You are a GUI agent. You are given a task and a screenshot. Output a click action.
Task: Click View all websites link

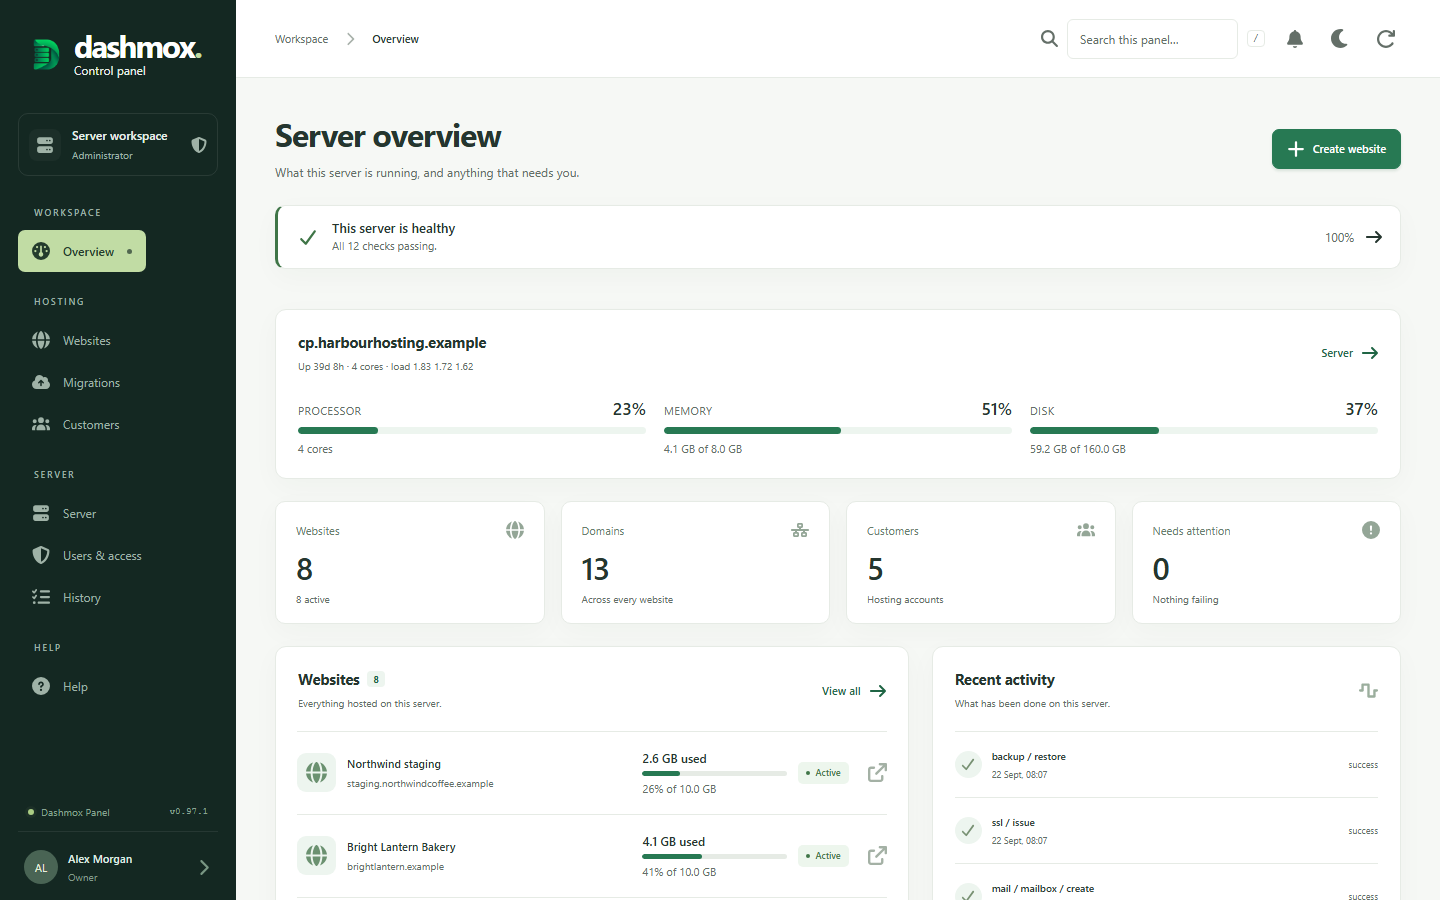point(854,691)
